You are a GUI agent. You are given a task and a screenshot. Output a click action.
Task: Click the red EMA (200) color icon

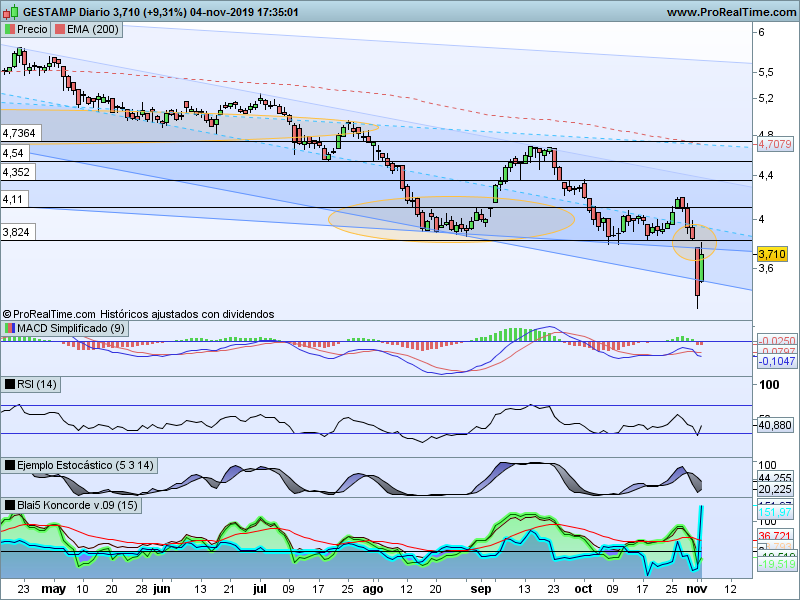[x=60, y=30]
